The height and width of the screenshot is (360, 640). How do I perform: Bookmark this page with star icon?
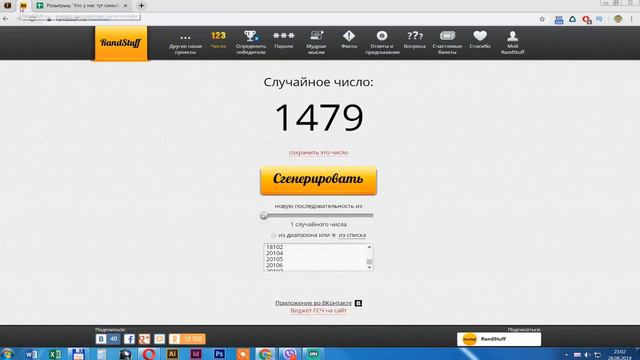point(542,19)
